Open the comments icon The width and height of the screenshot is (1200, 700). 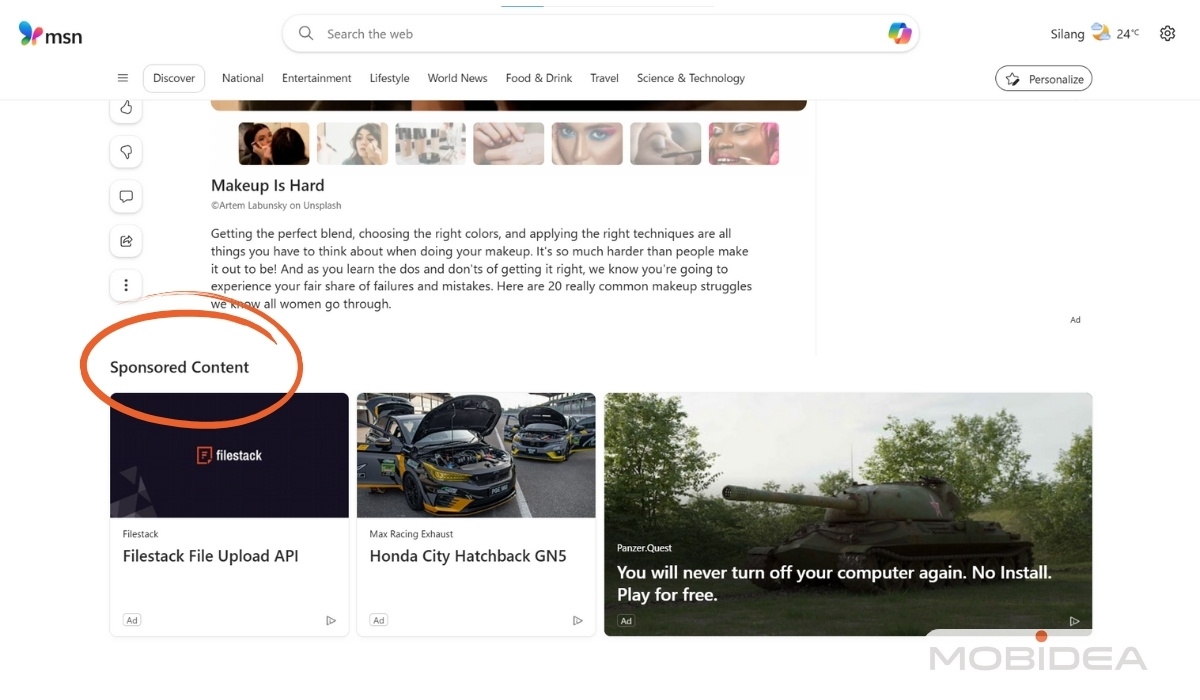point(126,197)
